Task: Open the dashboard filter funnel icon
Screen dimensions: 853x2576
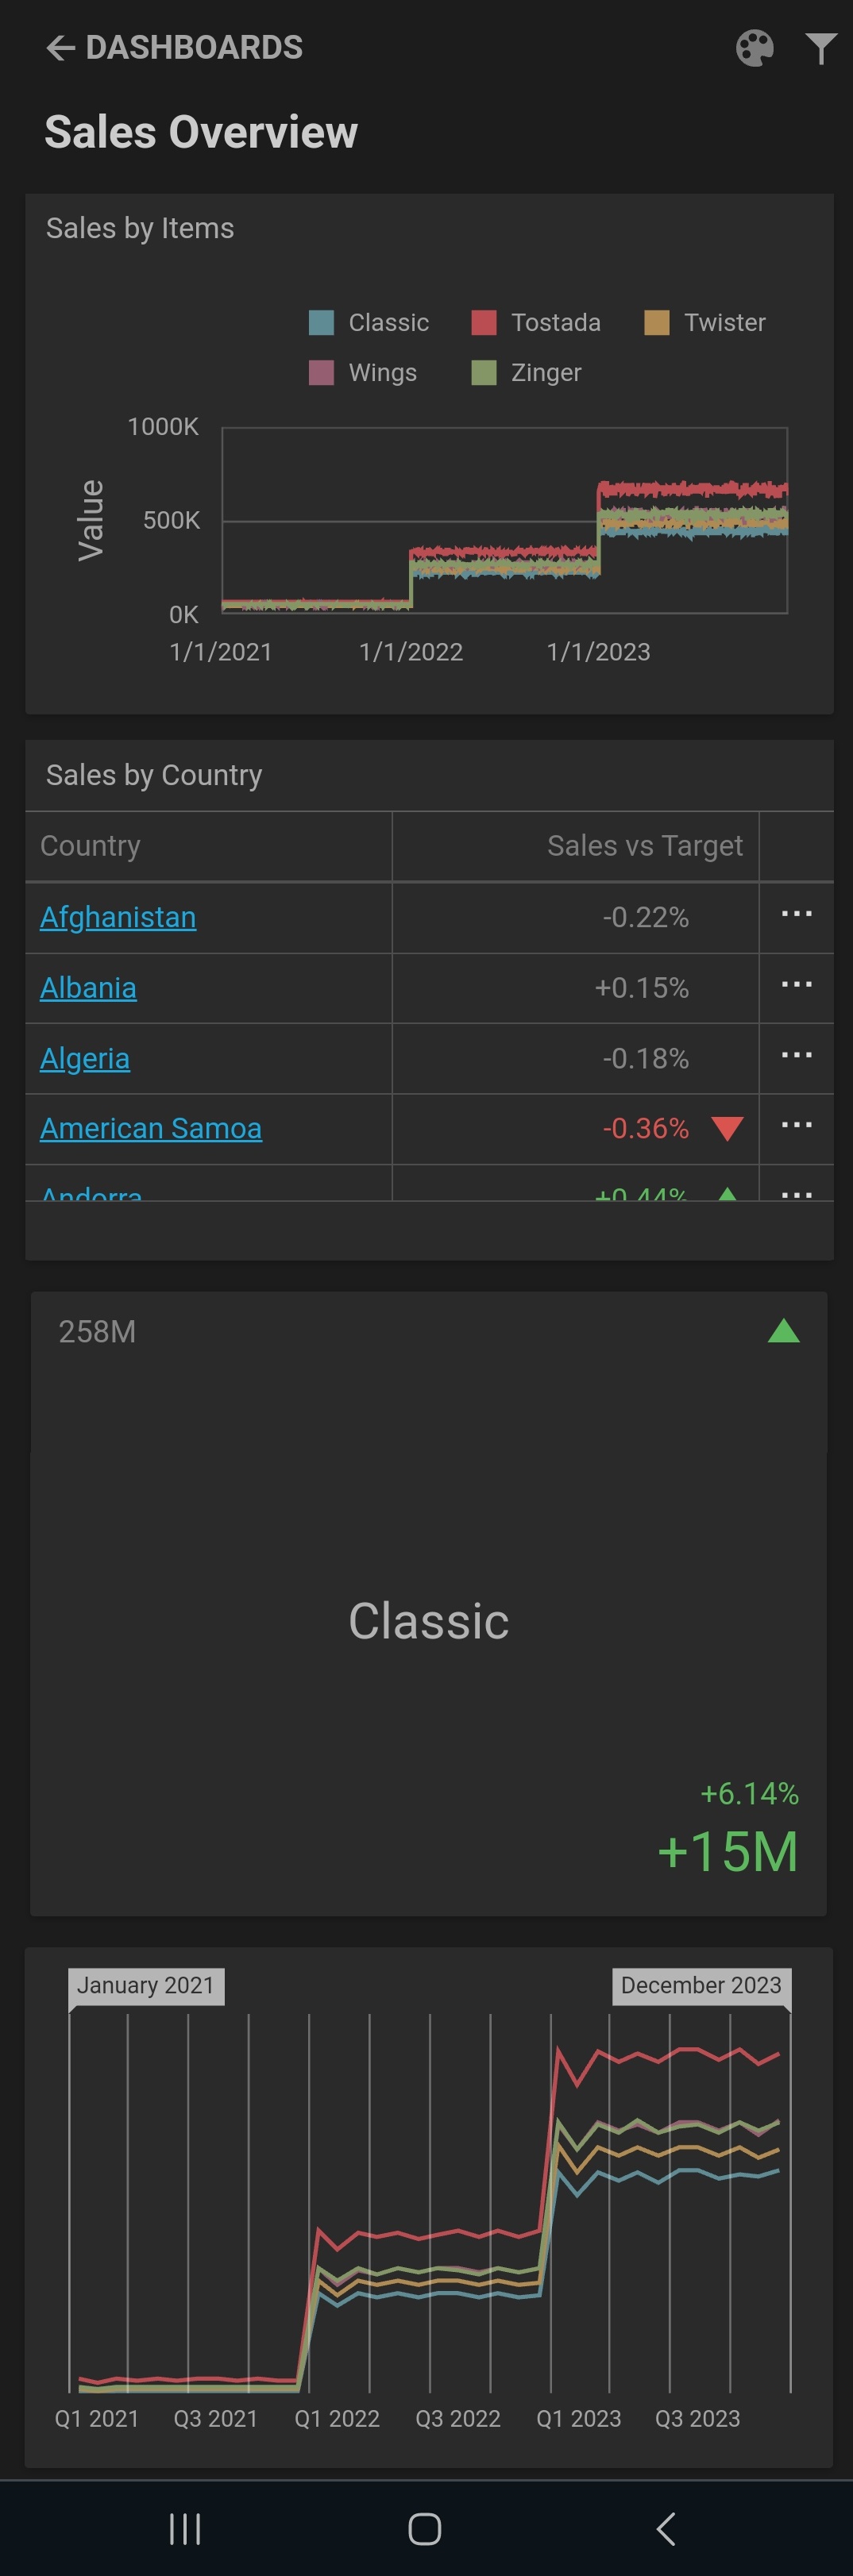Action: click(x=820, y=48)
